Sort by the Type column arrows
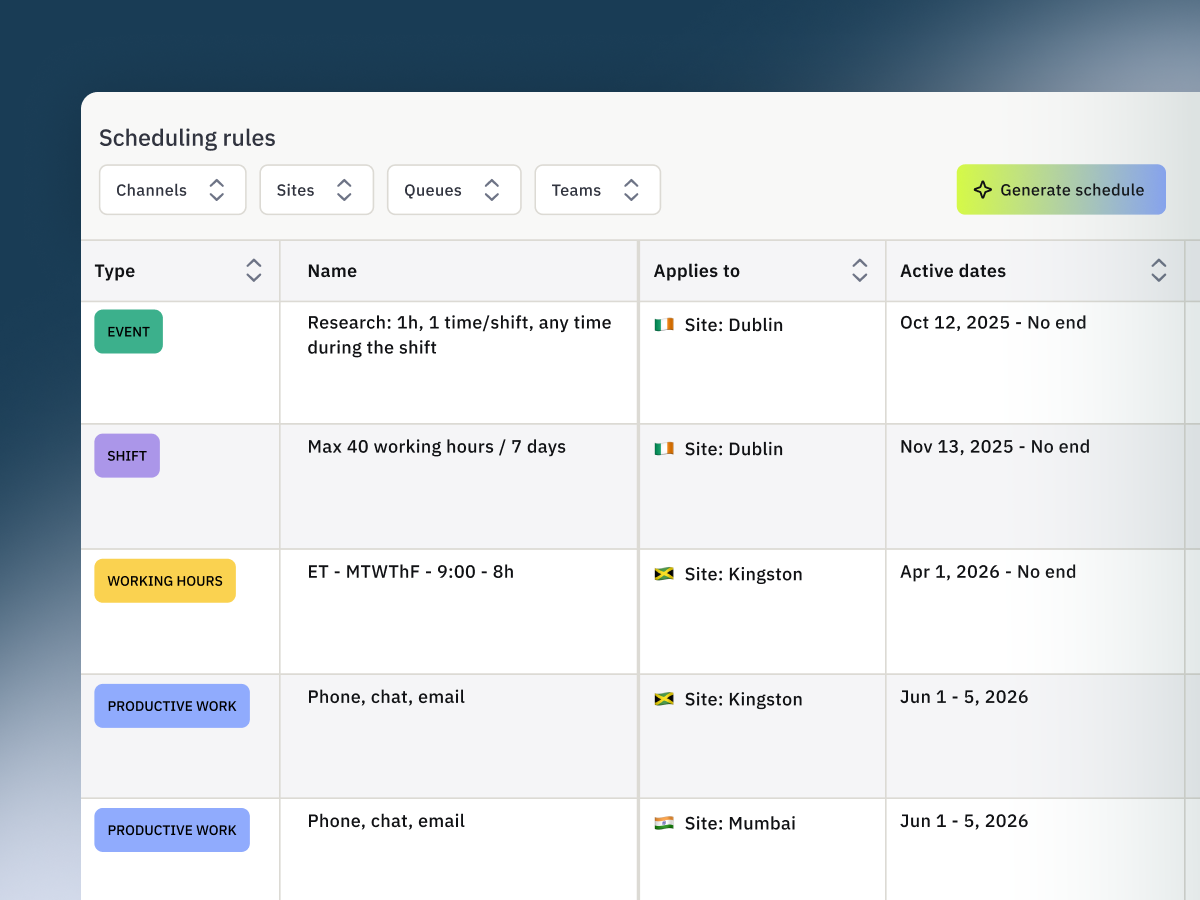 (254, 271)
